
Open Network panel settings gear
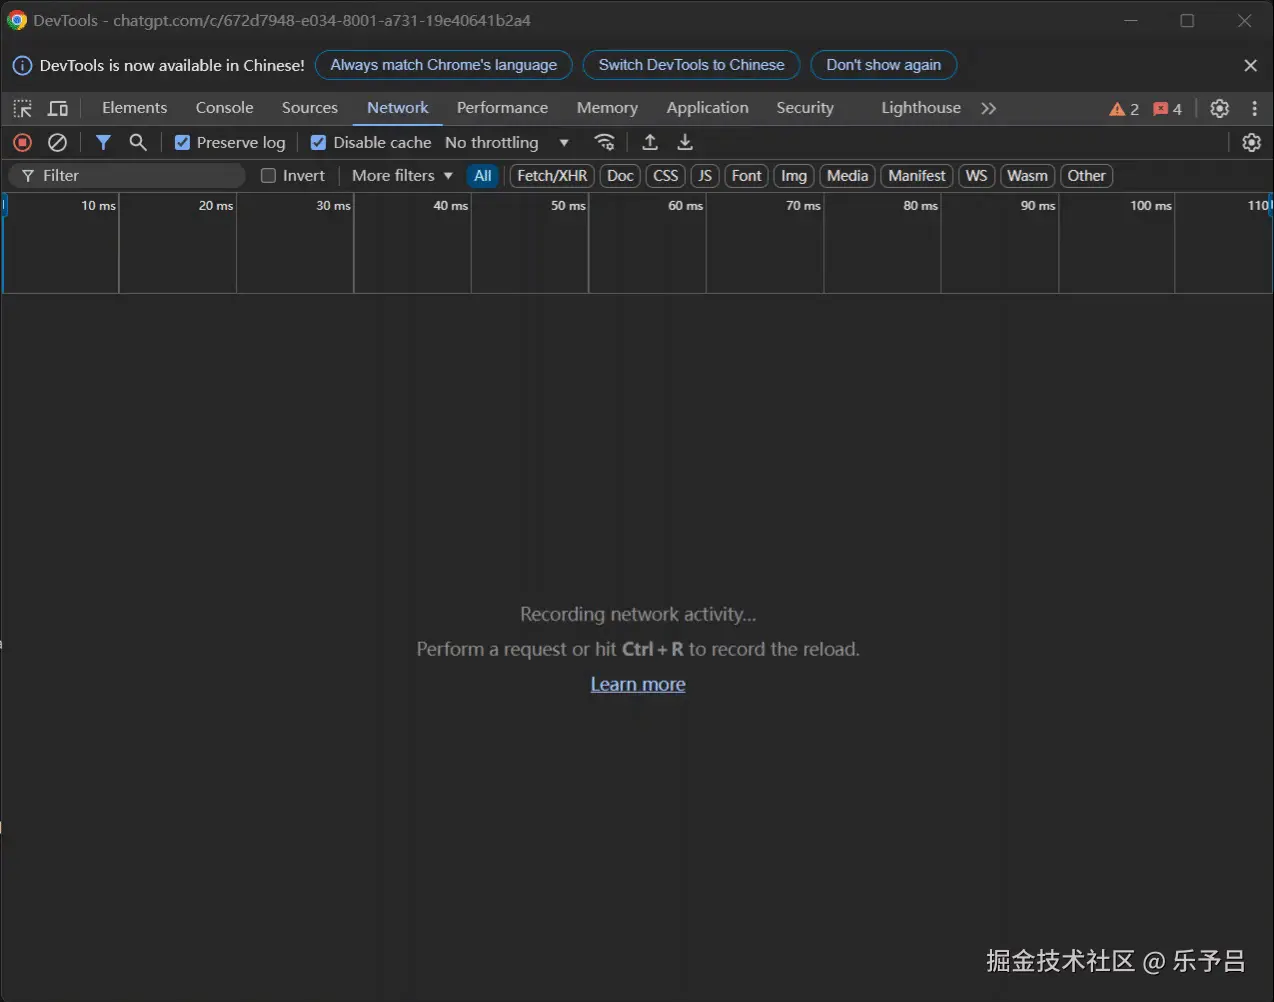coord(1251,142)
